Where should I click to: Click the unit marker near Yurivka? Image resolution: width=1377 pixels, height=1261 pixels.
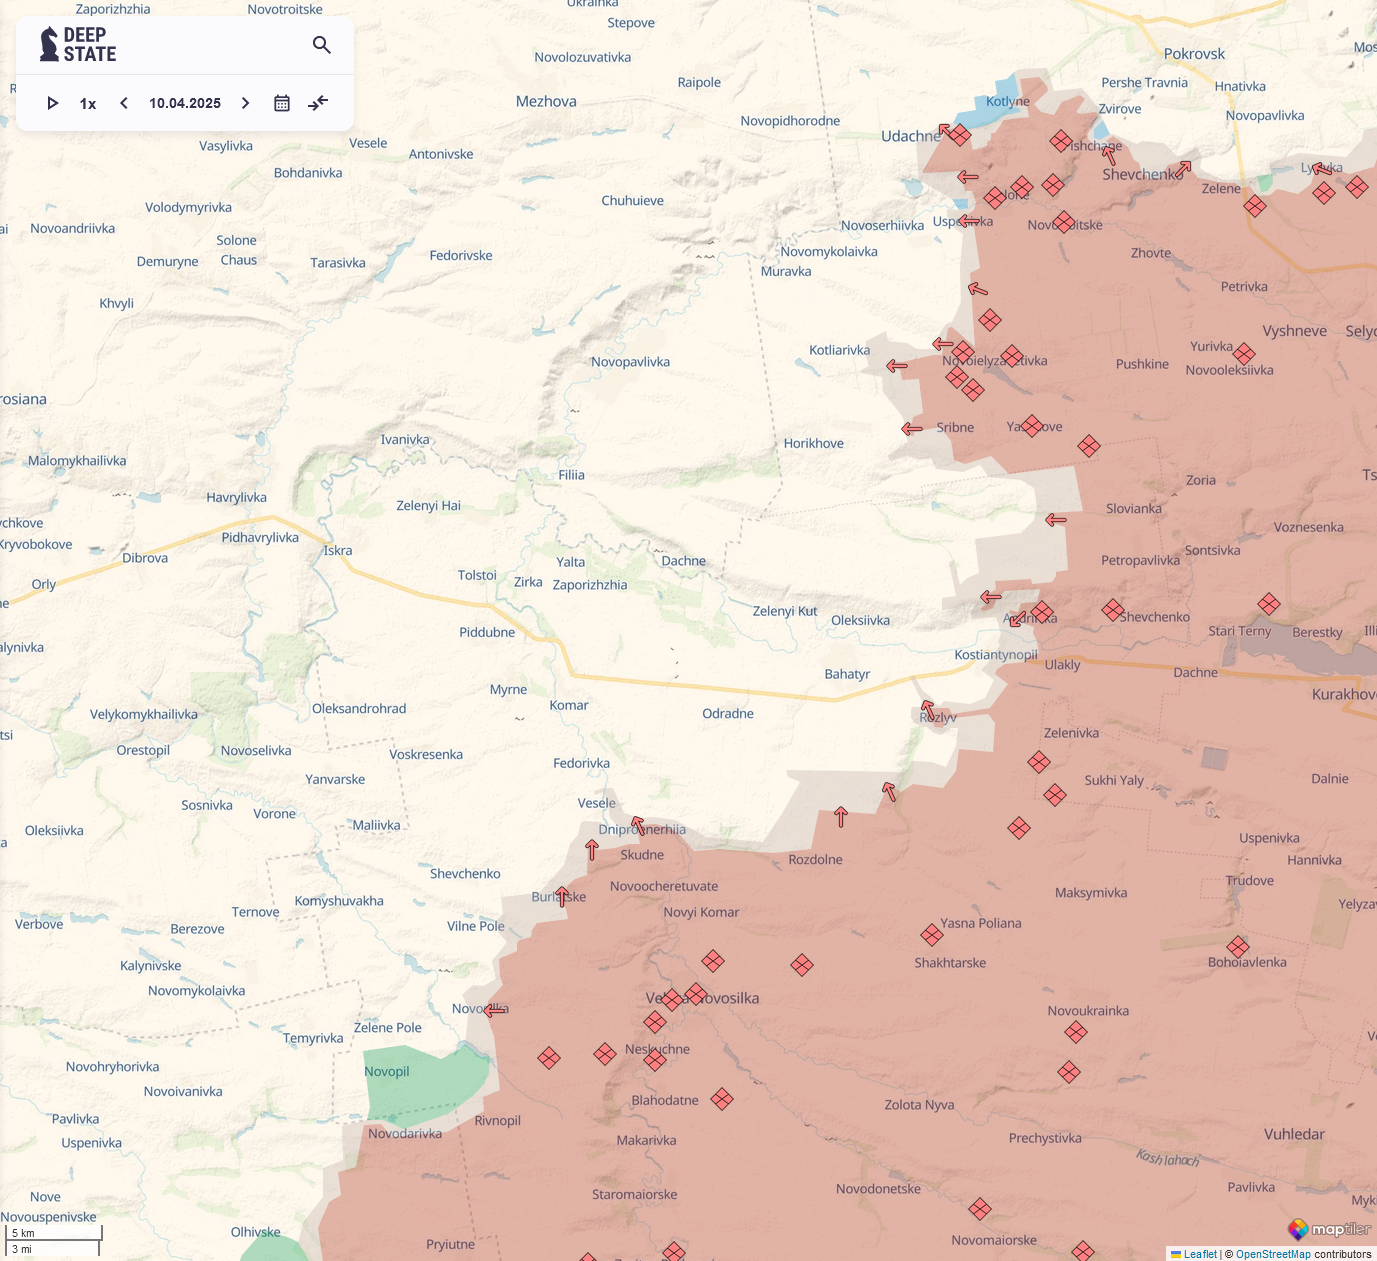click(1244, 354)
